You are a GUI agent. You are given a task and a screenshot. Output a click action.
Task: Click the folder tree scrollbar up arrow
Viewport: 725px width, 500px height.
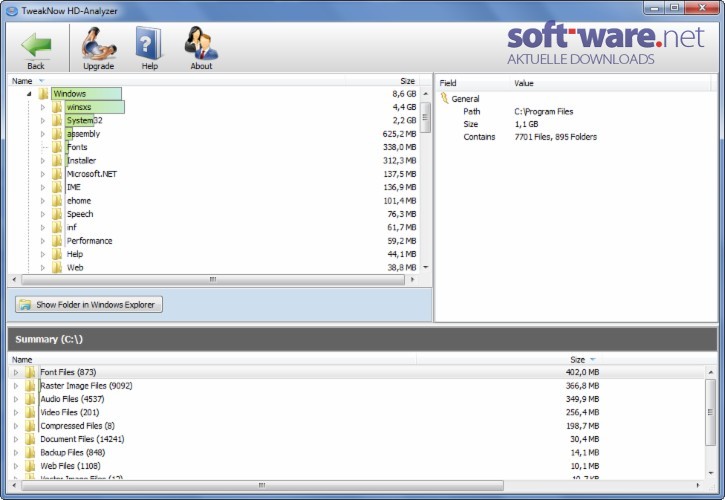point(426,94)
